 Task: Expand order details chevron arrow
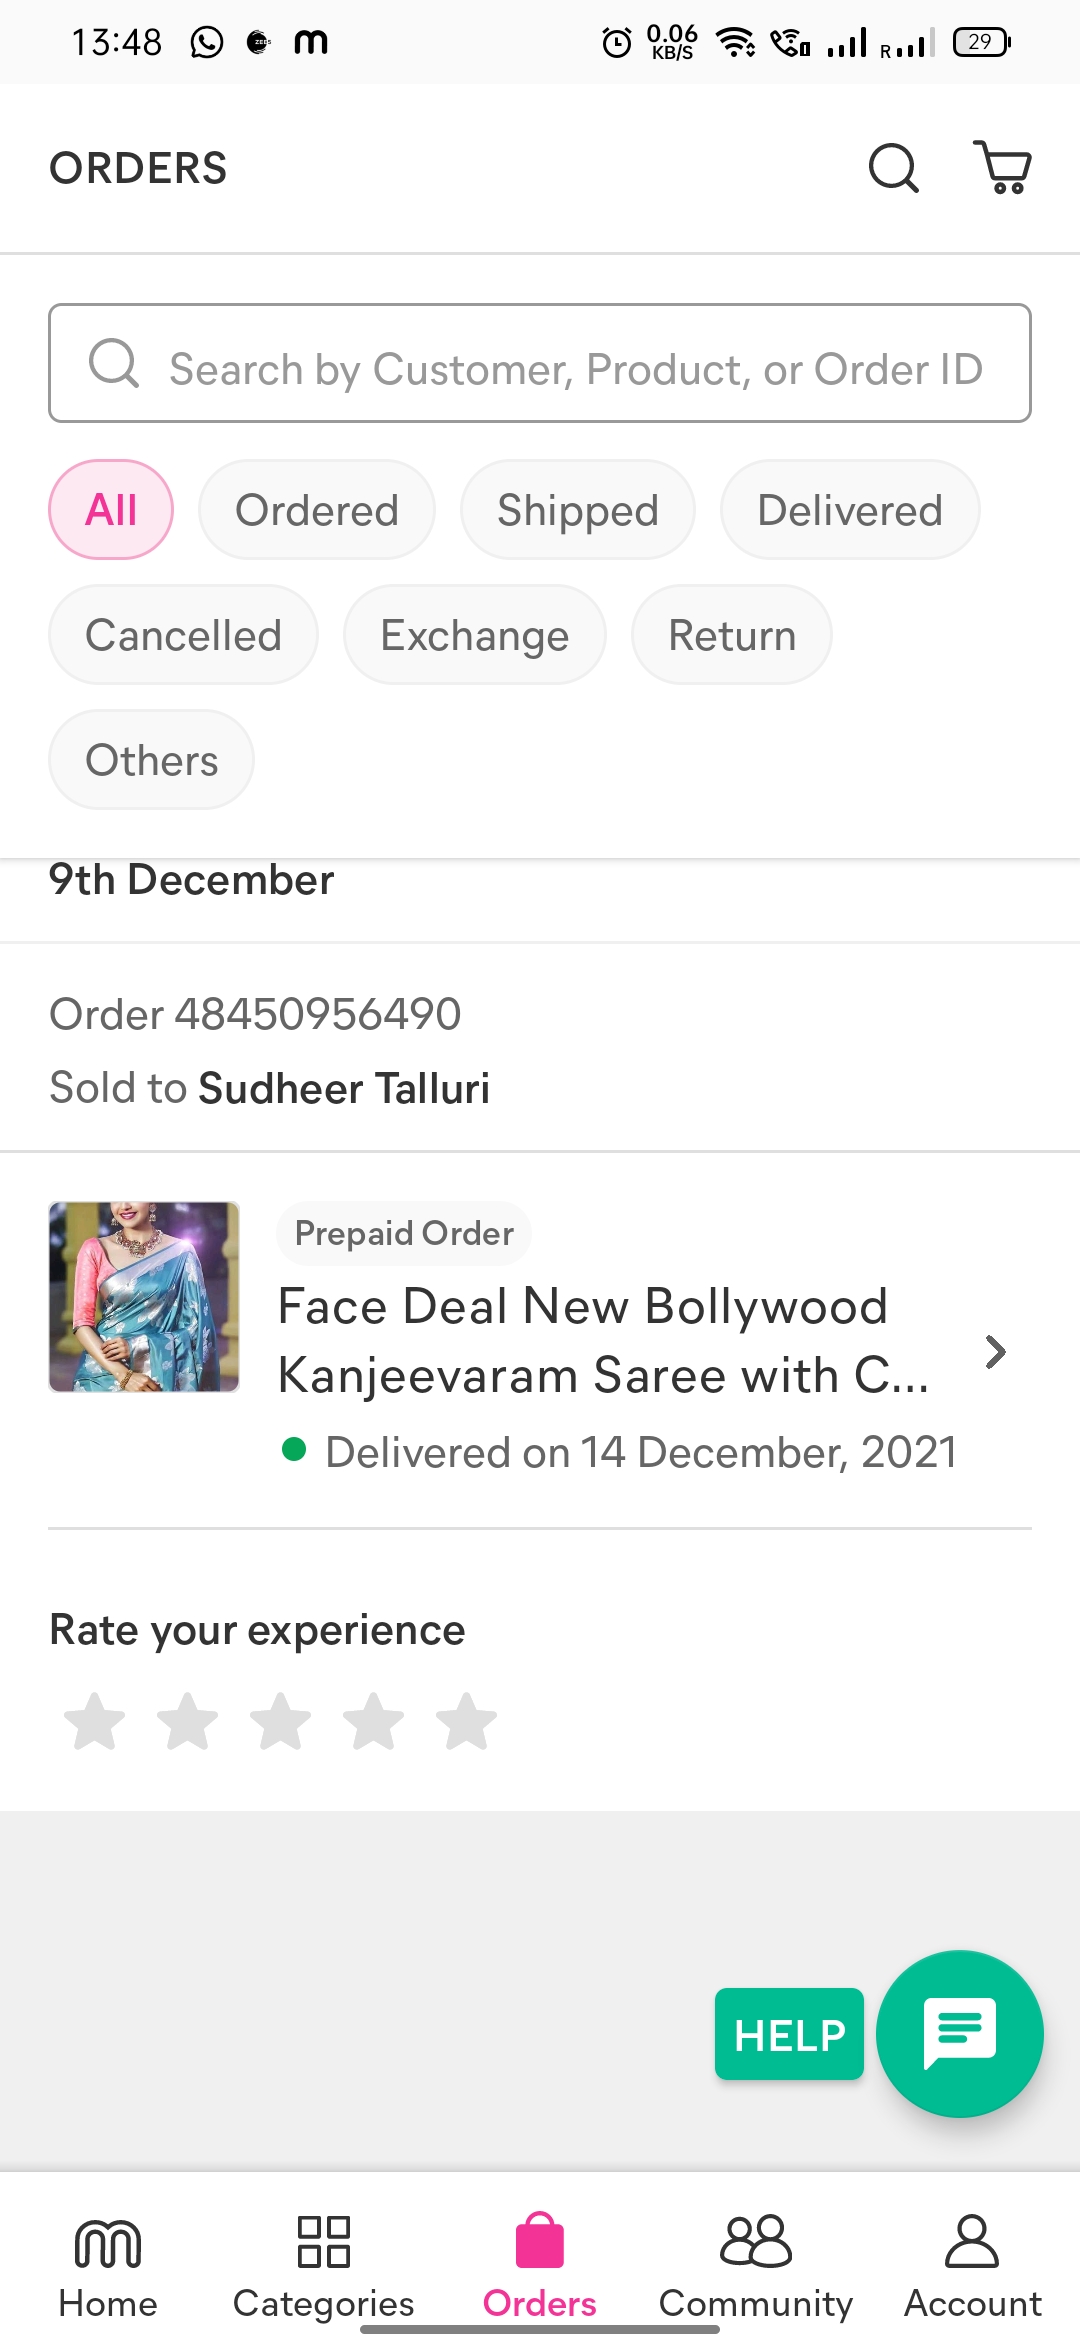coord(994,1352)
